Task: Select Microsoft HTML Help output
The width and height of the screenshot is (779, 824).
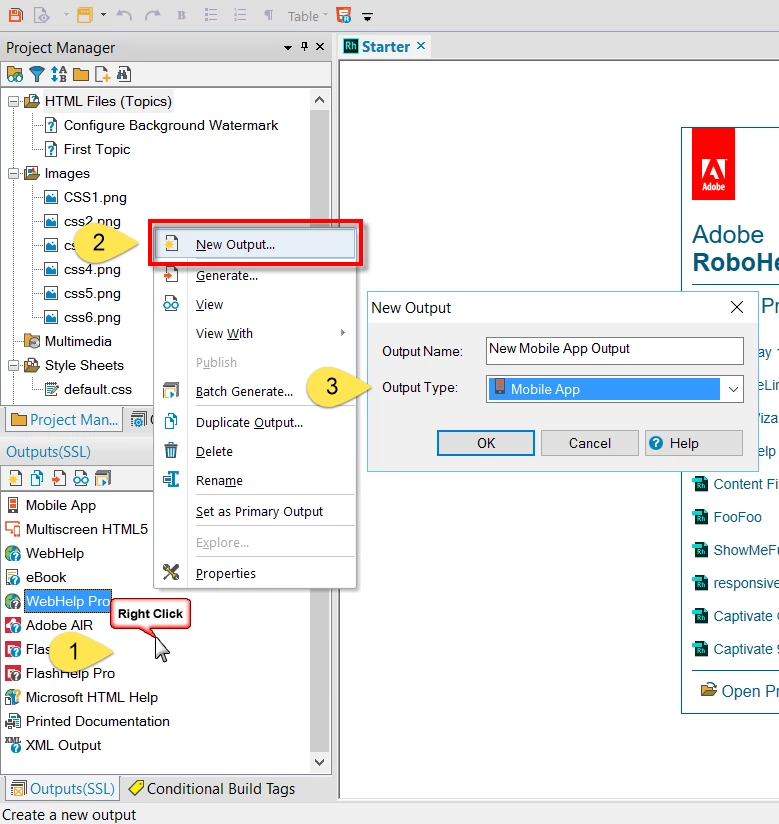Action: (x=91, y=697)
